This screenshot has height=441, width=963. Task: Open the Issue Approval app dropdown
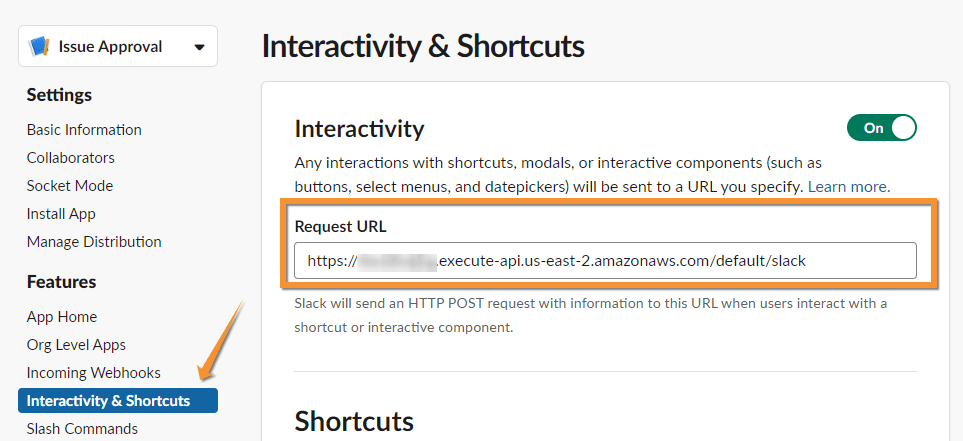coord(199,47)
